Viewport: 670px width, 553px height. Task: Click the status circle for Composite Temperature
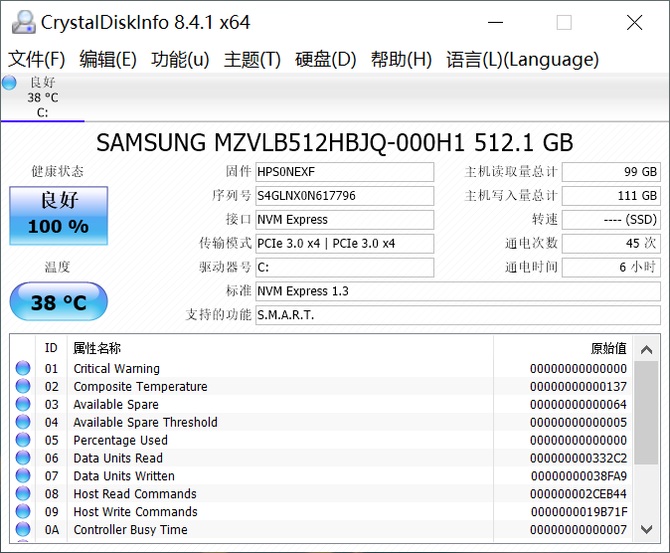pos(23,386)
